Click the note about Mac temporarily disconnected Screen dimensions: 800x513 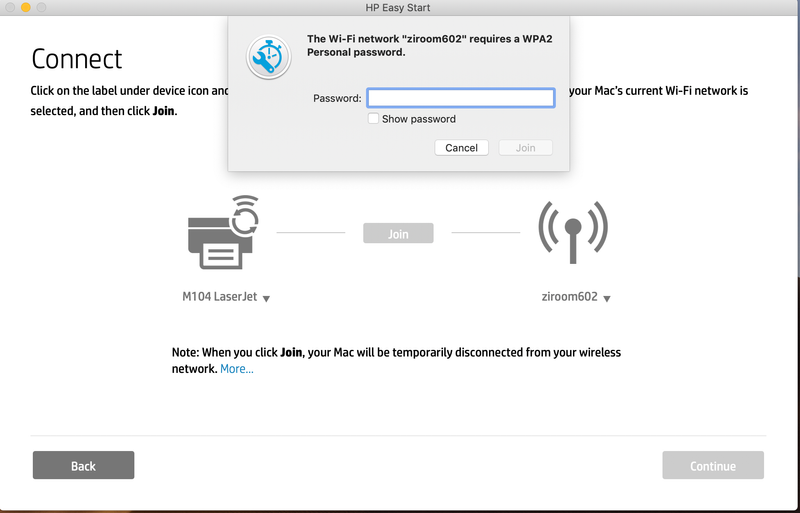396,360
